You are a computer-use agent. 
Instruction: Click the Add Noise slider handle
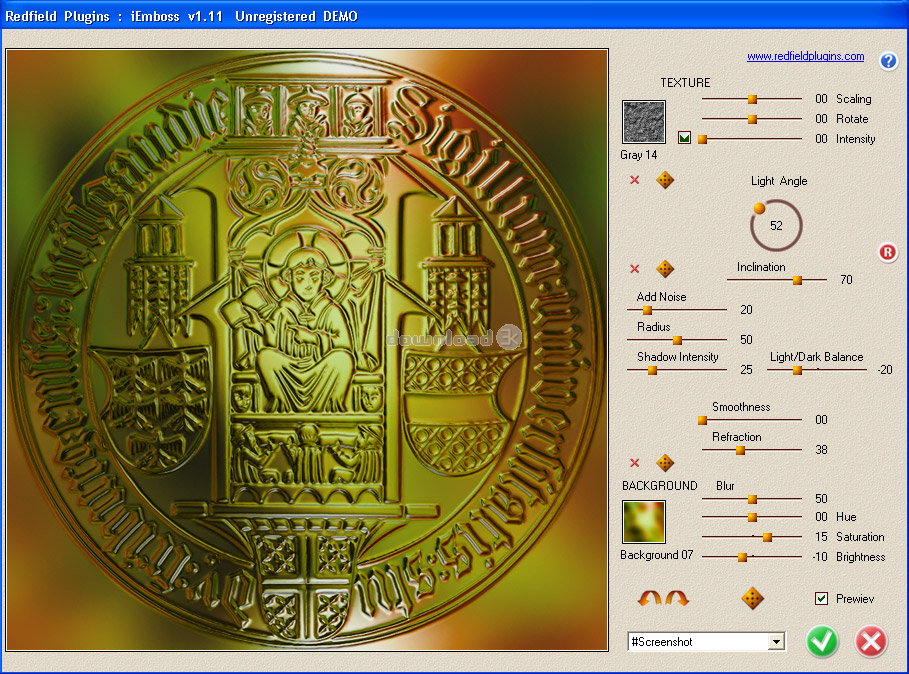(x=647, y=310)
